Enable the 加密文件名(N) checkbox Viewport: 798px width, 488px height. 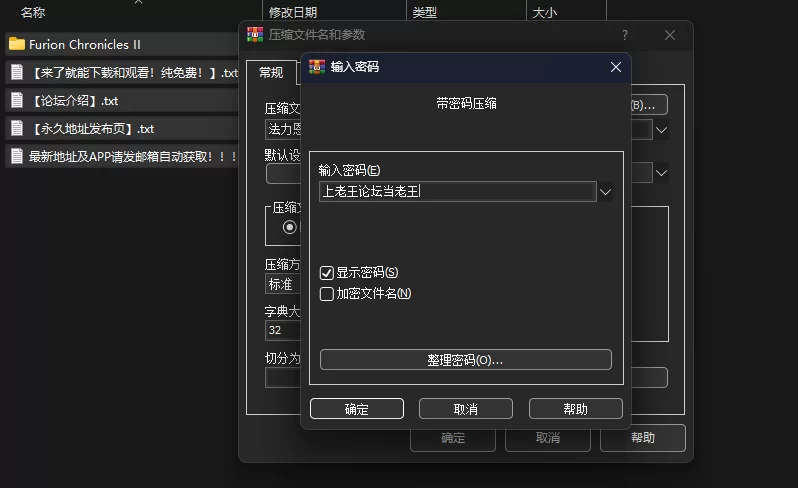(327, 294)
